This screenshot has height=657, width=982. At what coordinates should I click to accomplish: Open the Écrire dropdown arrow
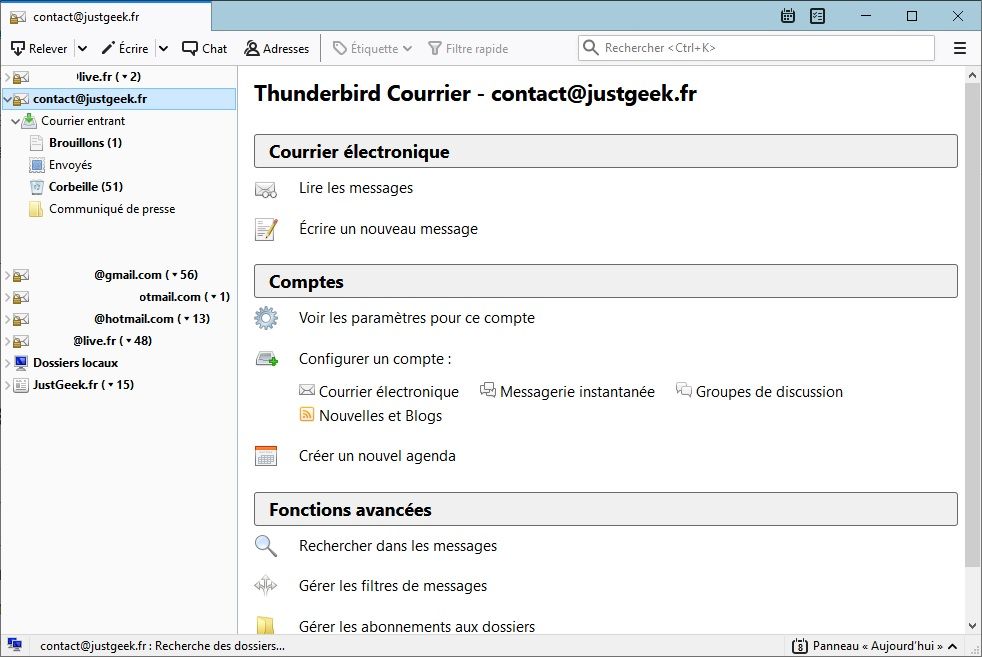point(163,48)
